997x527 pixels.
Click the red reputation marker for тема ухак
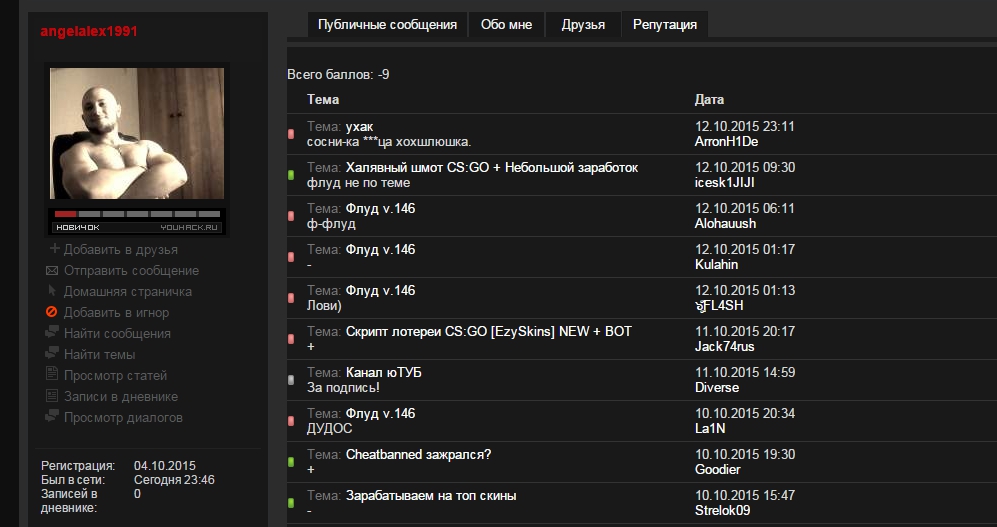tap(291, 134)
